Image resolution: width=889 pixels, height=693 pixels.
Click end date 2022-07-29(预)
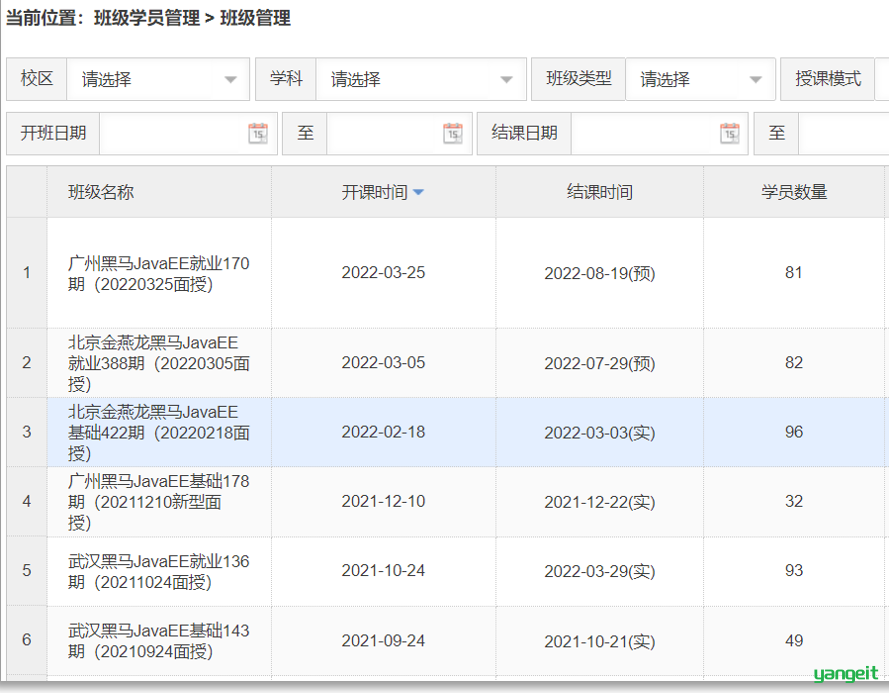(600, 364)
